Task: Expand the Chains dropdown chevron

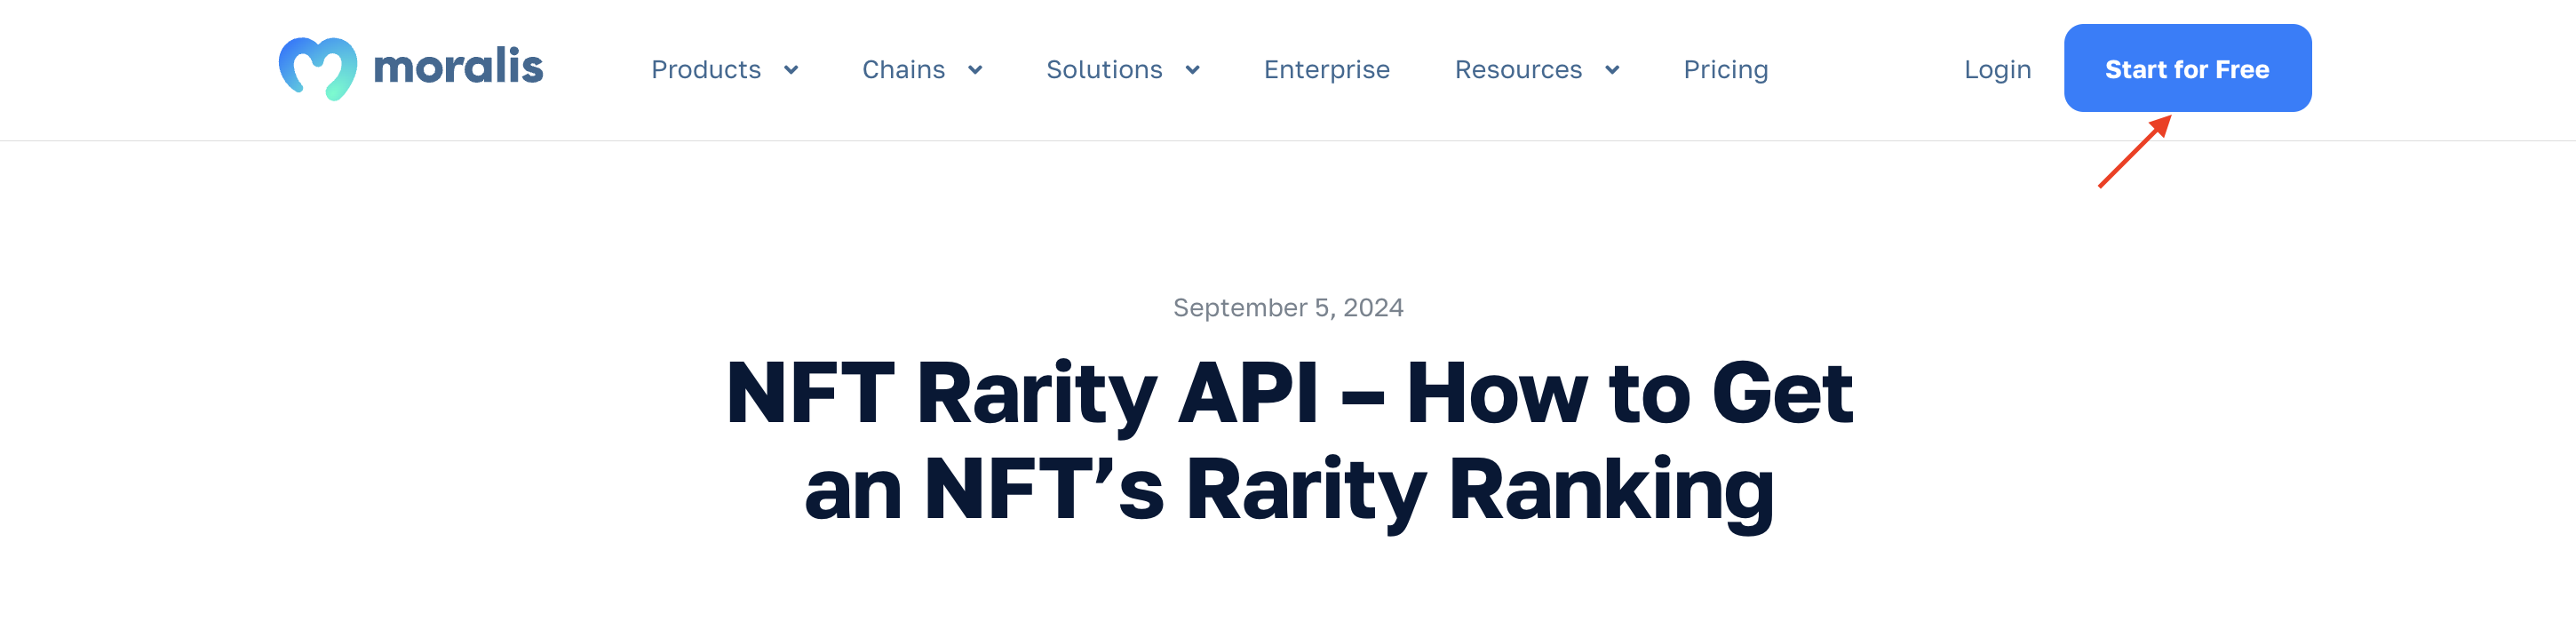Action: (975, 70)
